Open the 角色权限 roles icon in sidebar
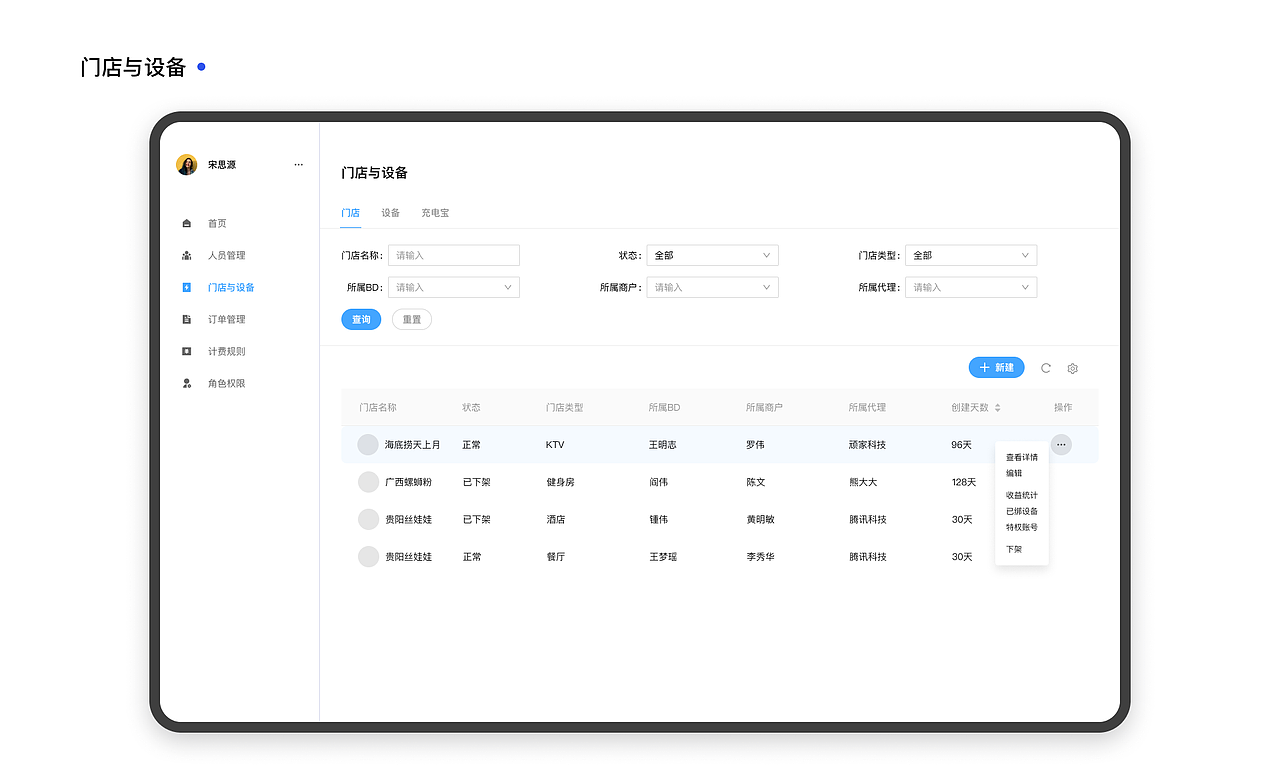 186,382
